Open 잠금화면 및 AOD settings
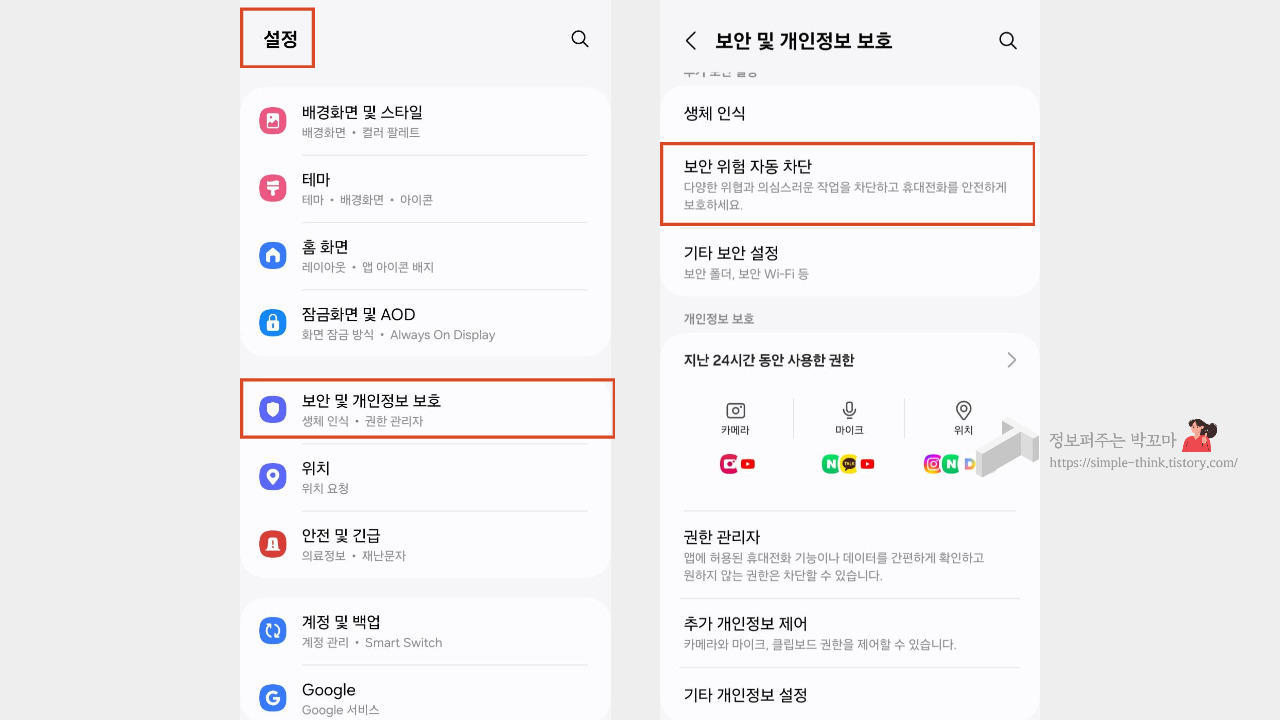Viewport: 1280px width, 720px height. (x=426, y=323)
